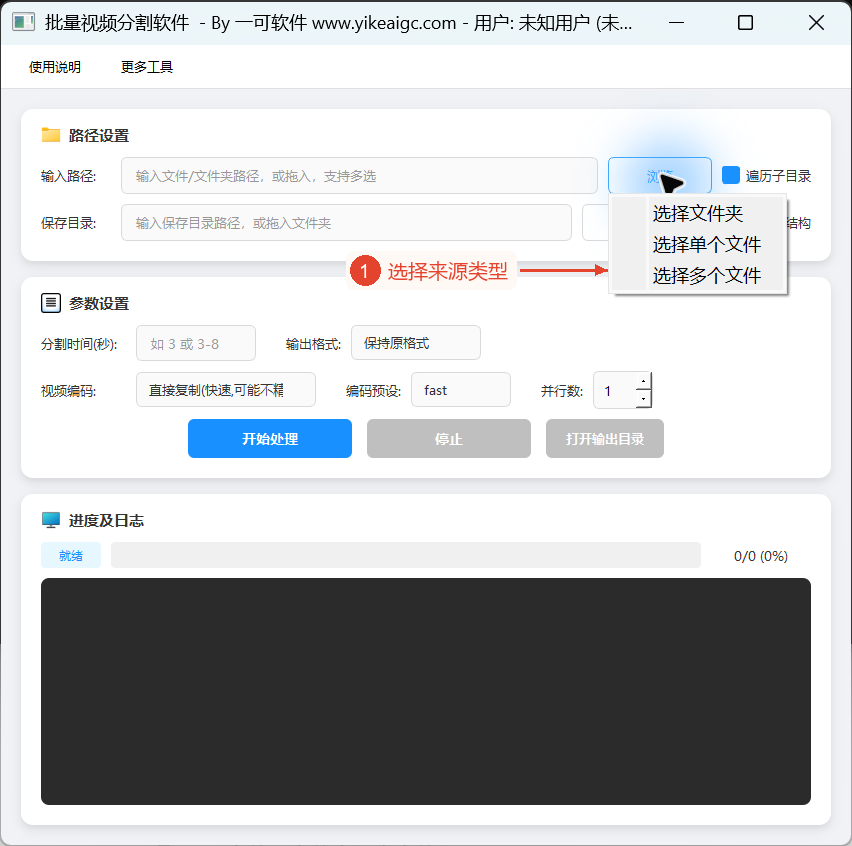Click the list icon beside 参数设置
Image resolution: width=852 pixels, height=846 pixels.
pyautogui.click(x=51, y=303)
